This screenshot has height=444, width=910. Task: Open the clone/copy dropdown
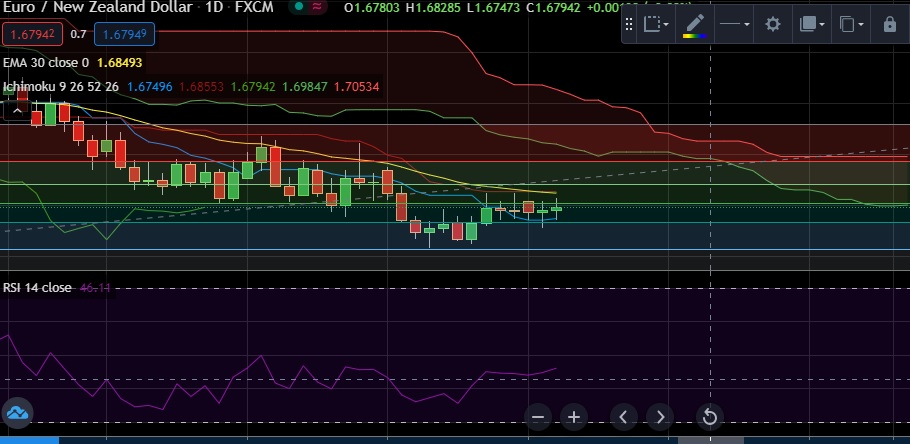pos(851,24)
